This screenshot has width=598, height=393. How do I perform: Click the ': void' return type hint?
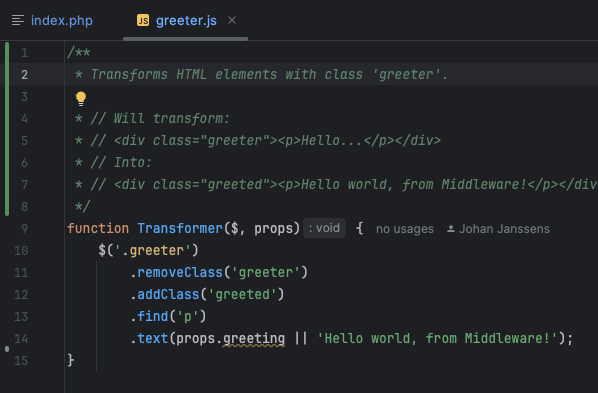(x=325, y=228)
